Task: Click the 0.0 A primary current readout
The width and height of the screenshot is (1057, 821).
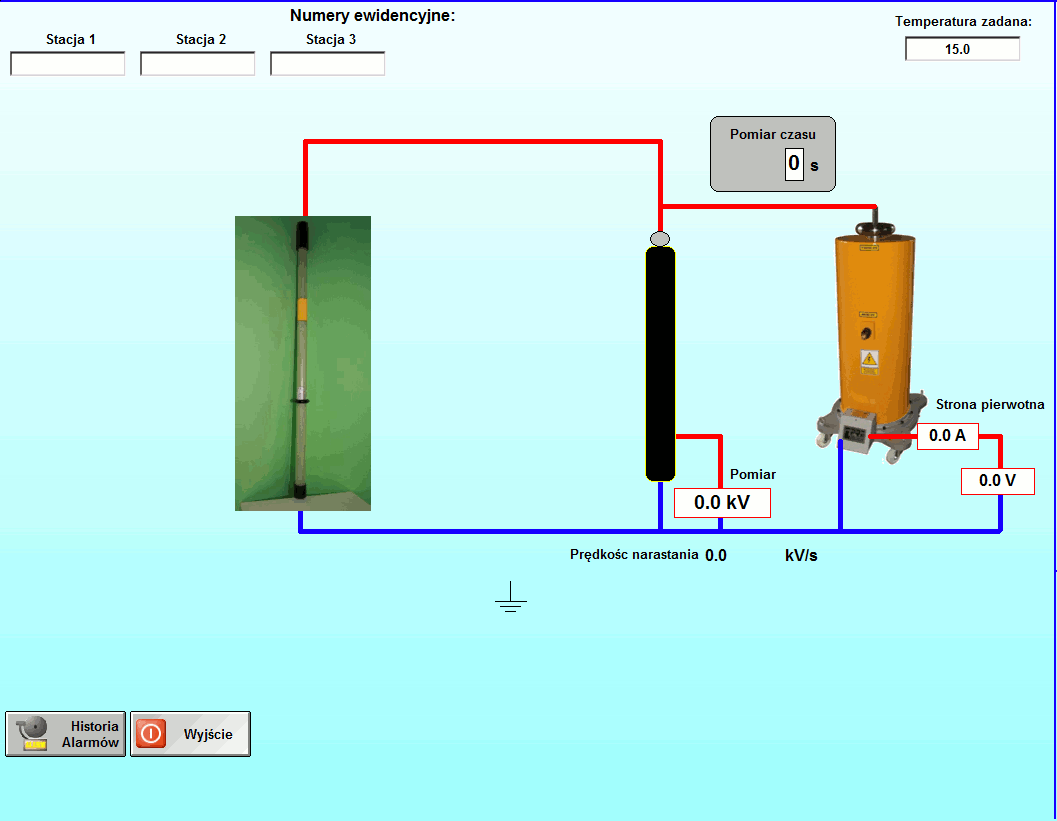Action: (948, 435)
